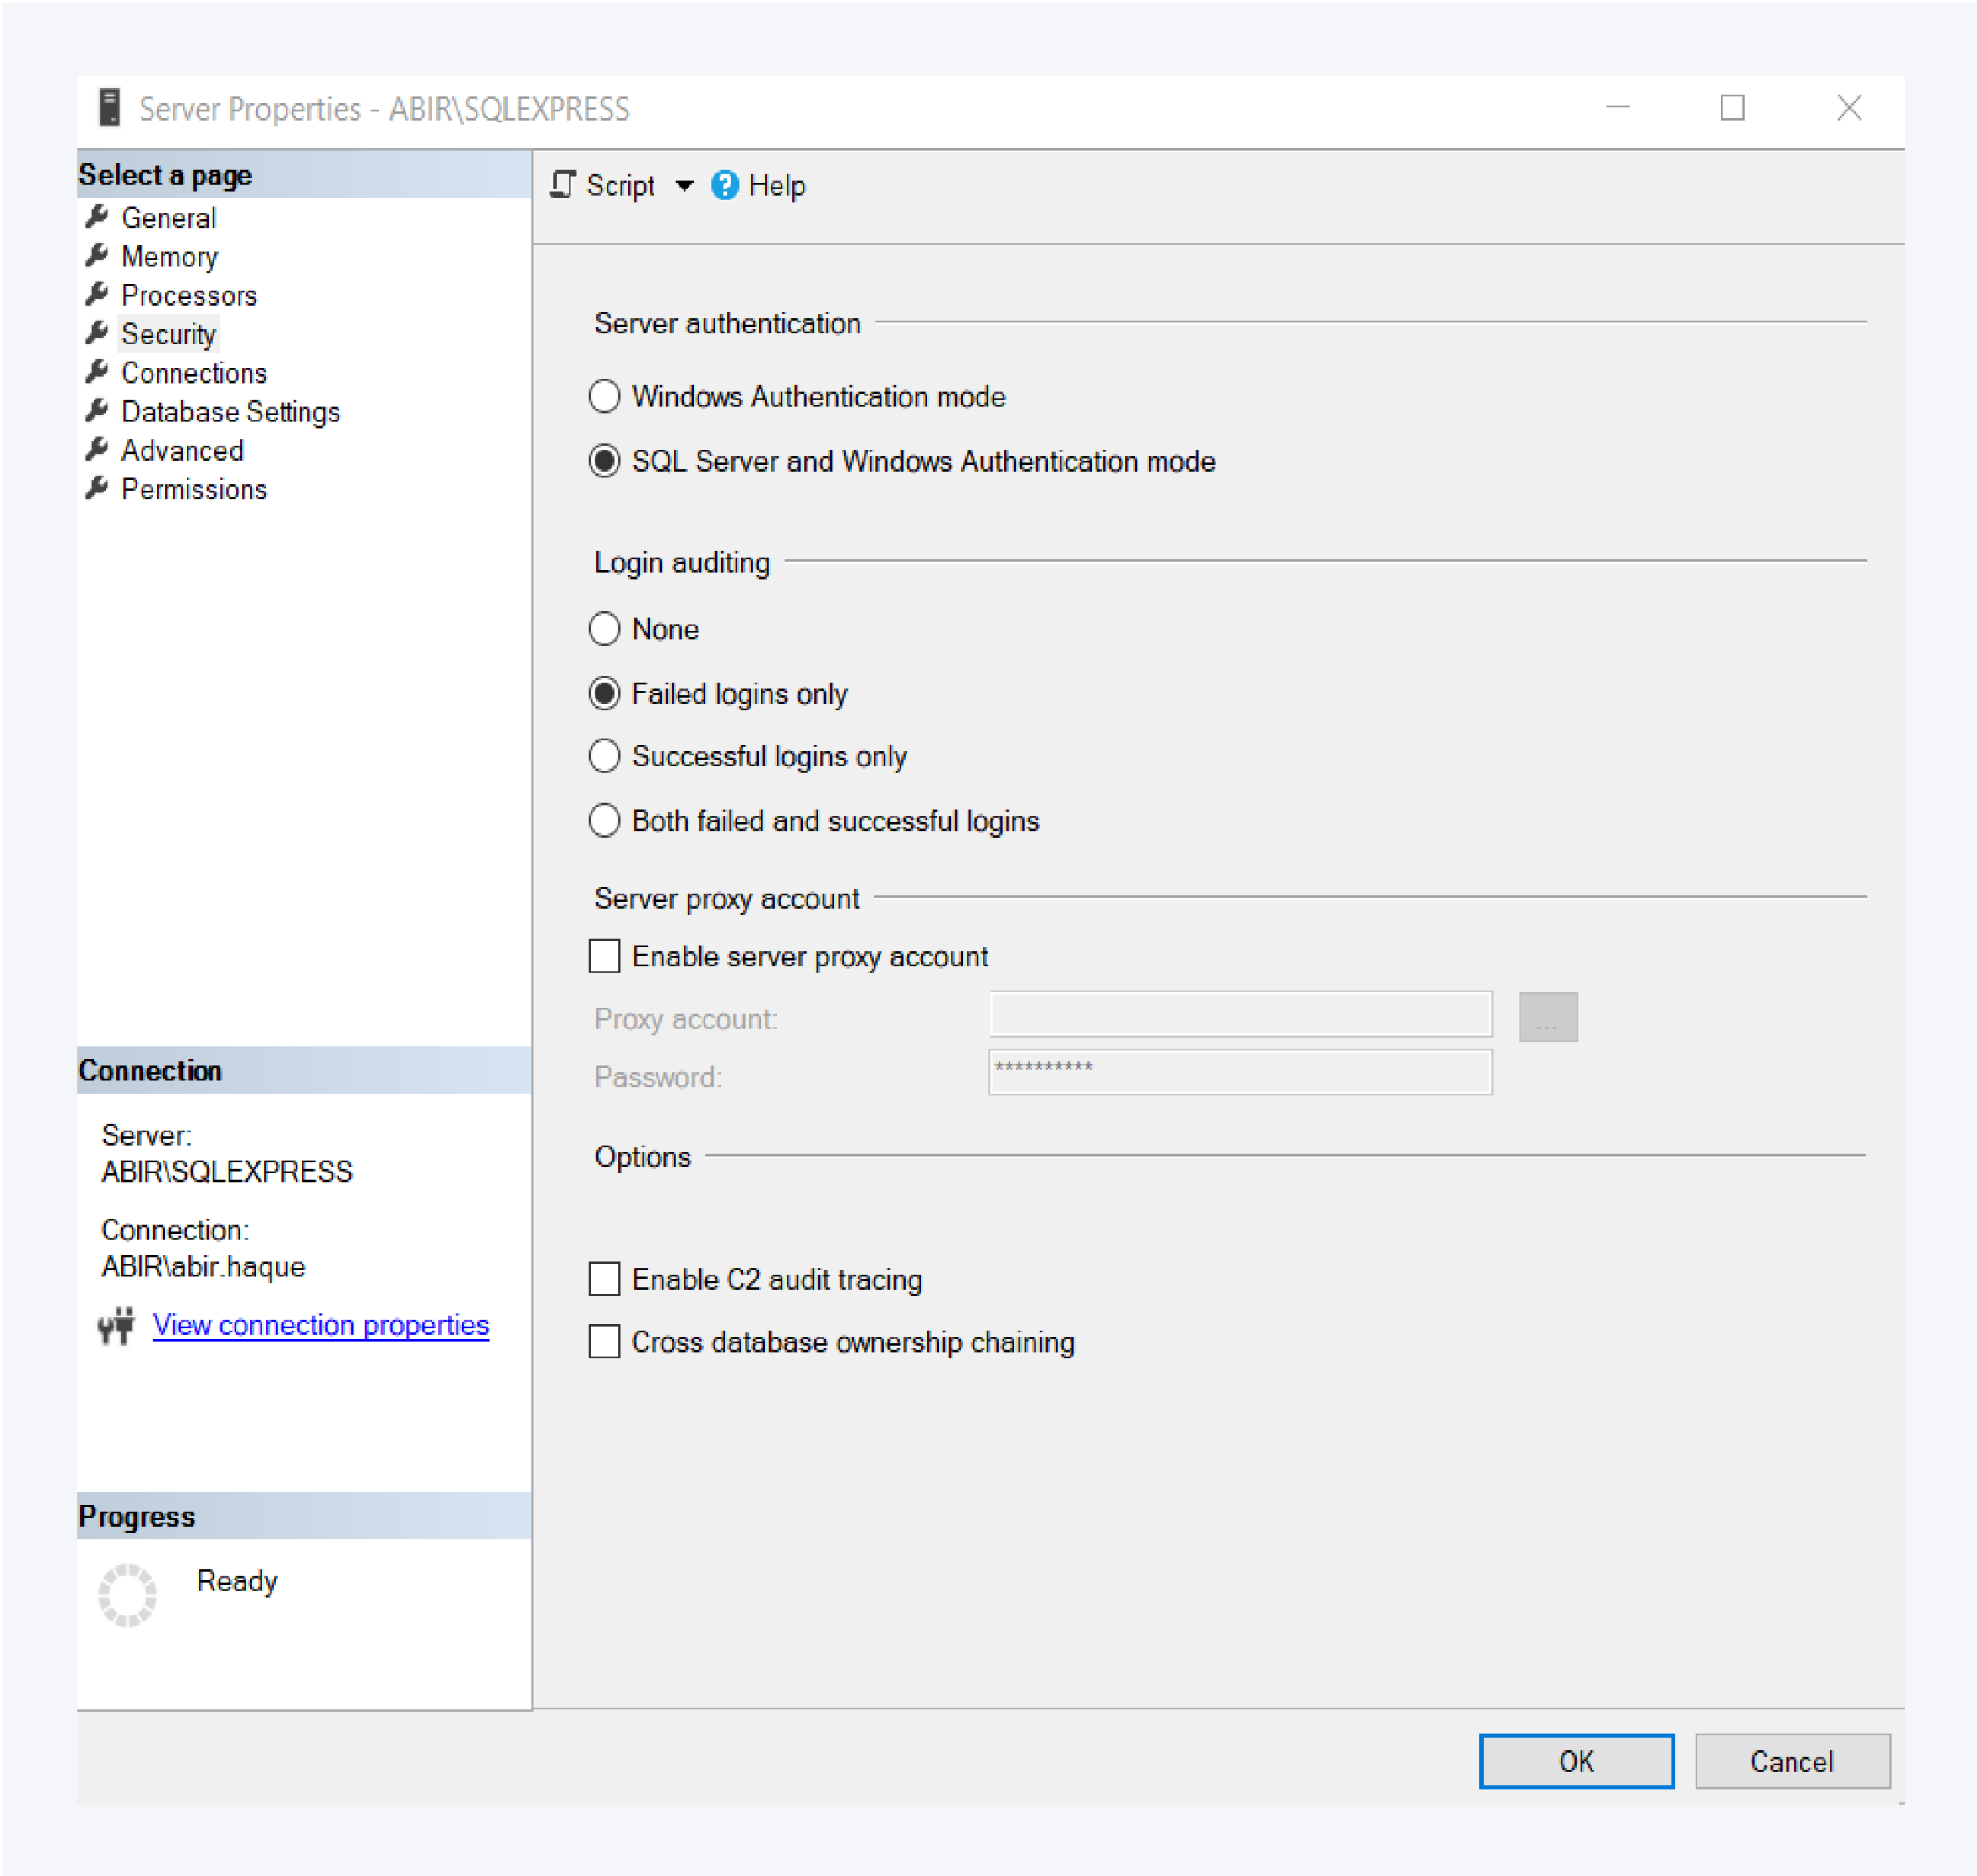
Task: Click View connection properties link
Action: point(320,1325)
